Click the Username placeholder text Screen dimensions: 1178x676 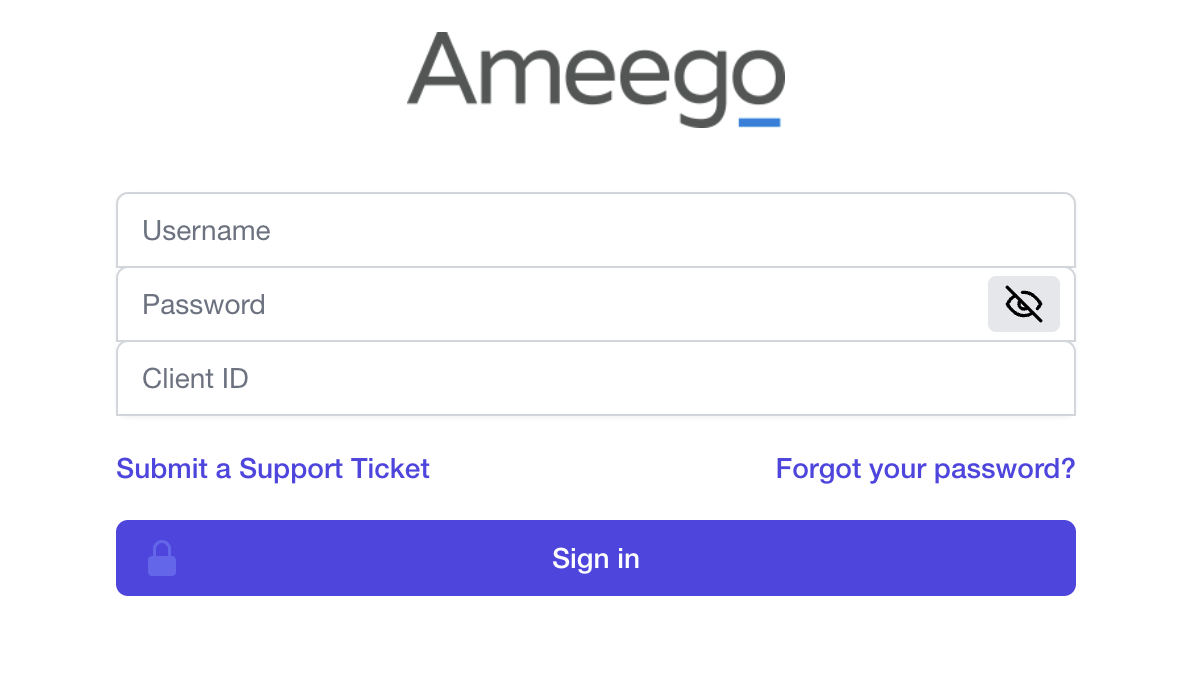pyautogui.click(x=206, y=230)
